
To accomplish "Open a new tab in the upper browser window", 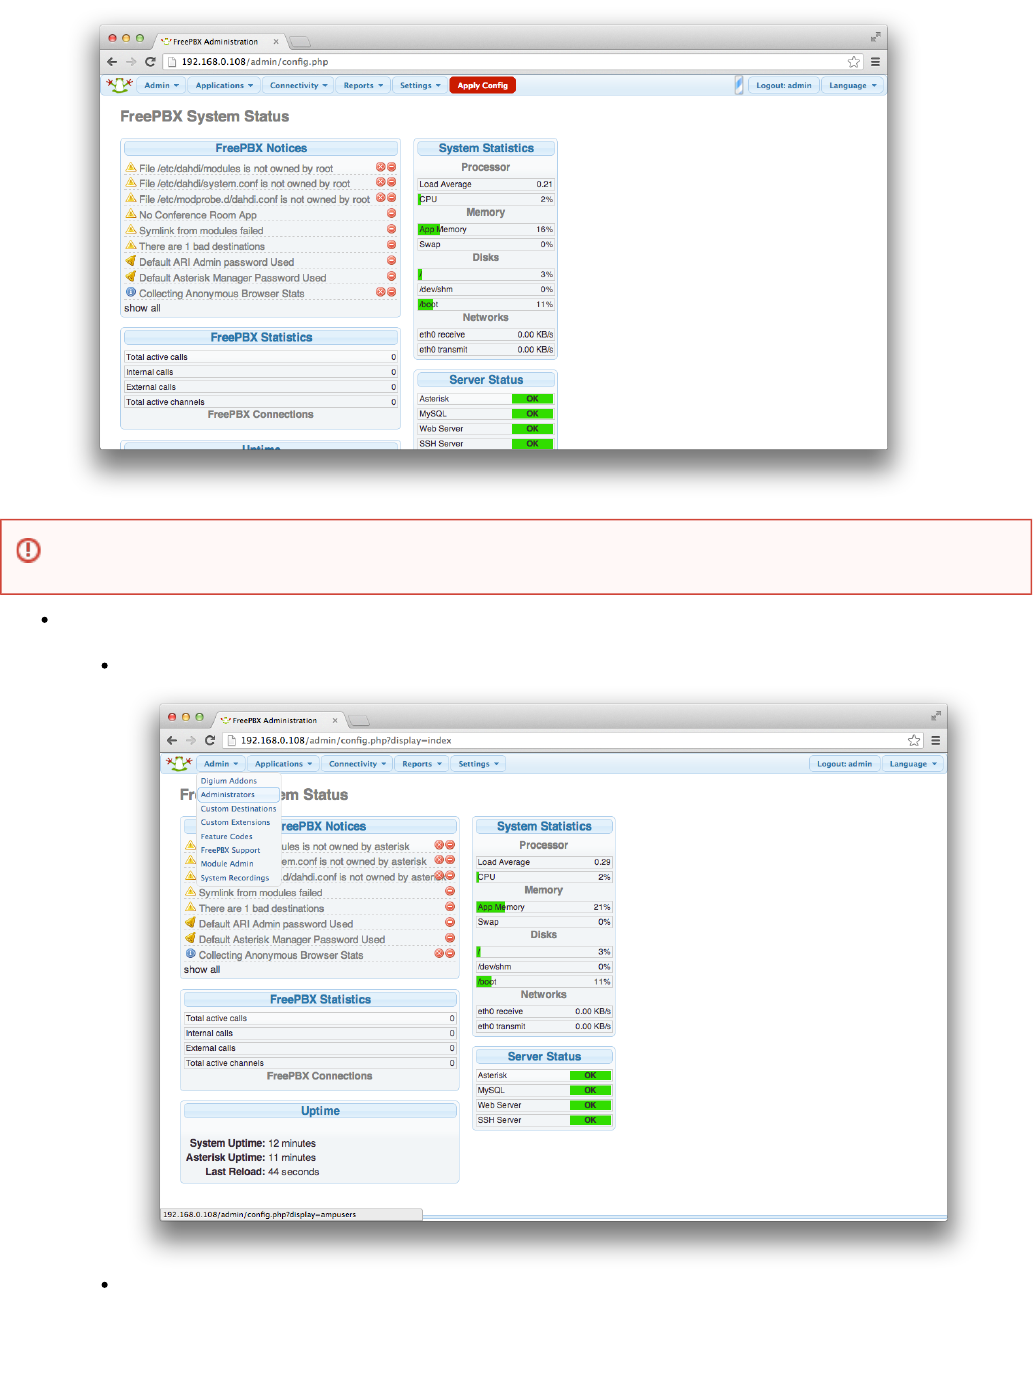I will [x=300, y=42].
